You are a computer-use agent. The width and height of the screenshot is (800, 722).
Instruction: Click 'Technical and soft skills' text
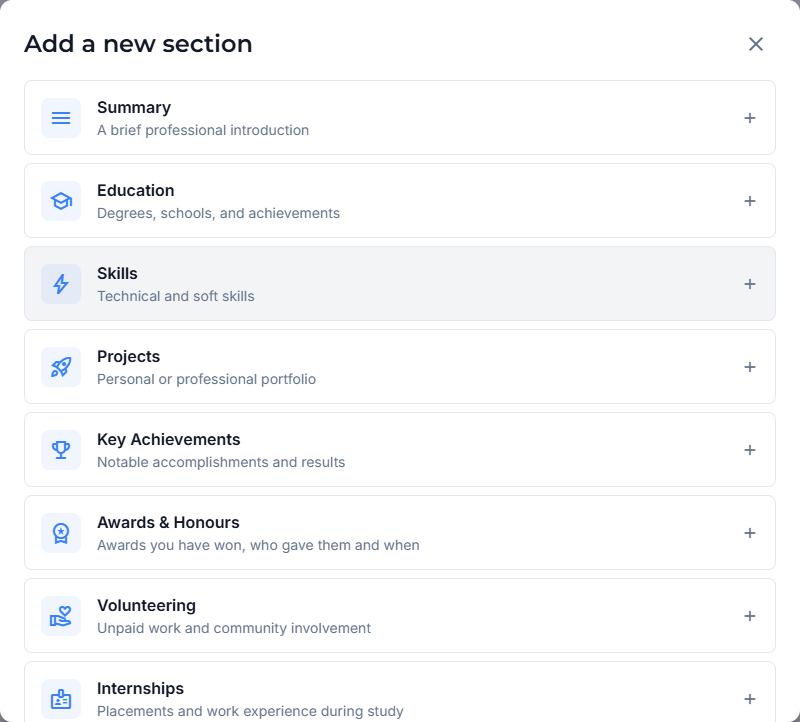point(176,296)
